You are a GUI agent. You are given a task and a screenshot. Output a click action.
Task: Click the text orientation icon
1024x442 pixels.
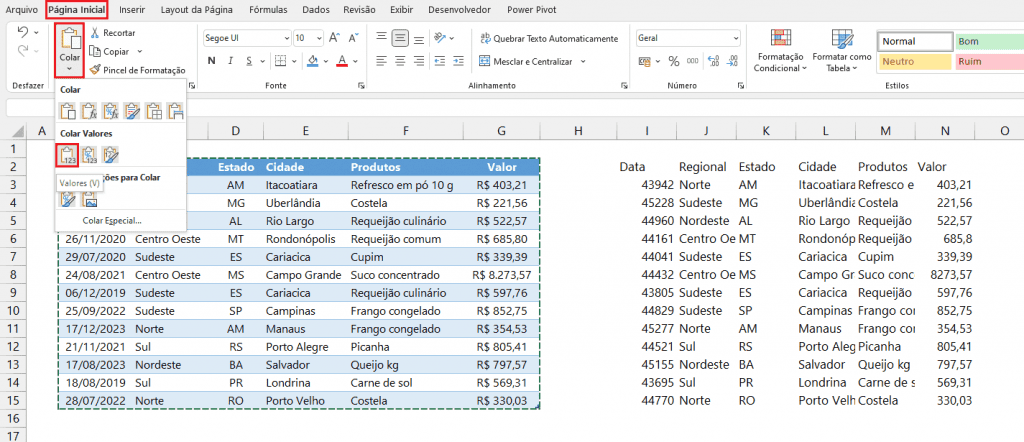pos(440,38)
